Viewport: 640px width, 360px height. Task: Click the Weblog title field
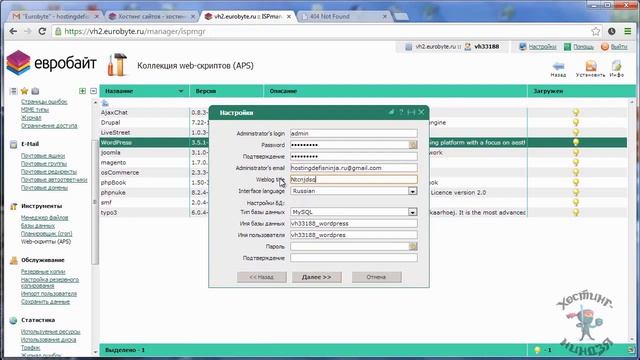(353, 179)
